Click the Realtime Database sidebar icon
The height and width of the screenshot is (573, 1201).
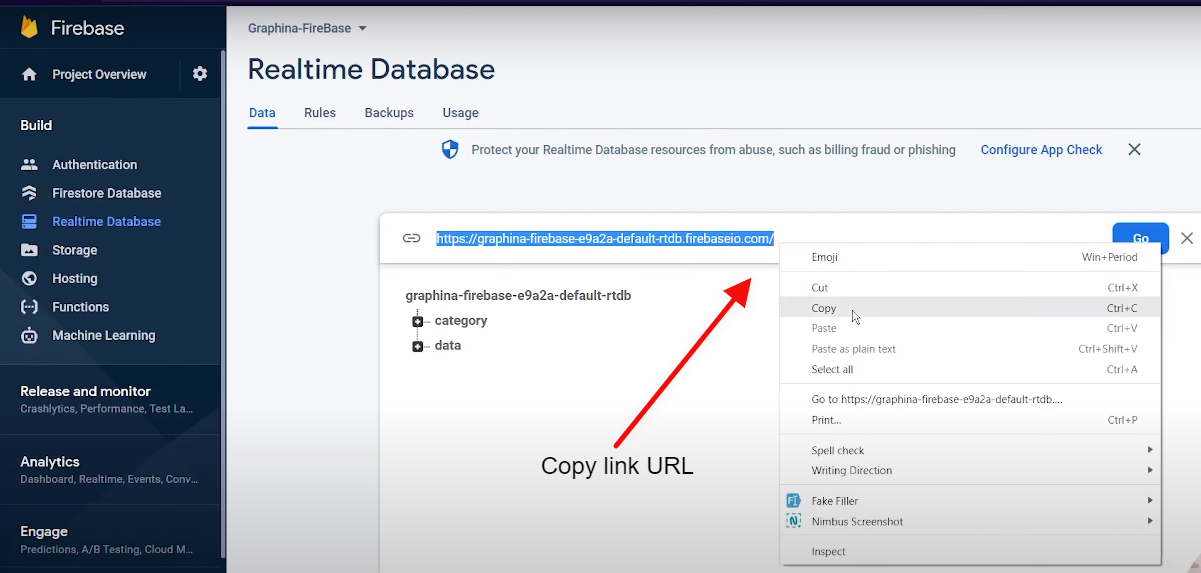[x=29, y=221]
